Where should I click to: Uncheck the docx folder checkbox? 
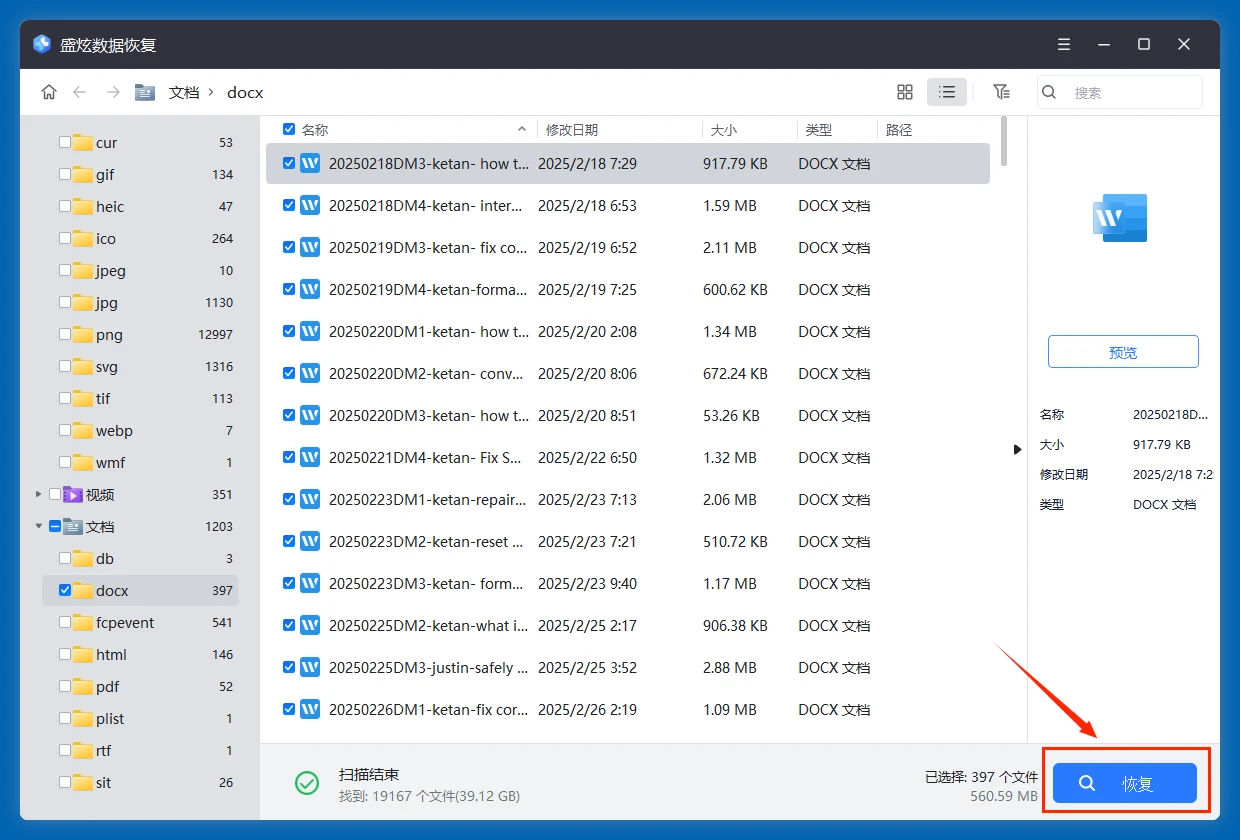click(65, 590)
